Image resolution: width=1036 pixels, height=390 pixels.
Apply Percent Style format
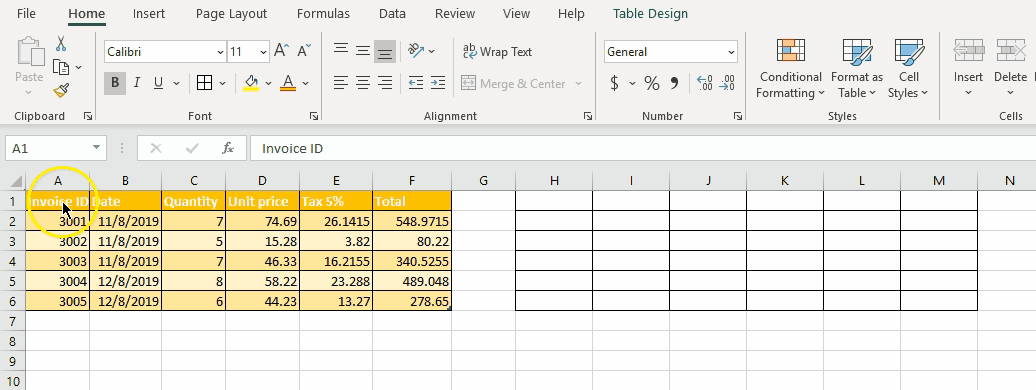point(651,83)
